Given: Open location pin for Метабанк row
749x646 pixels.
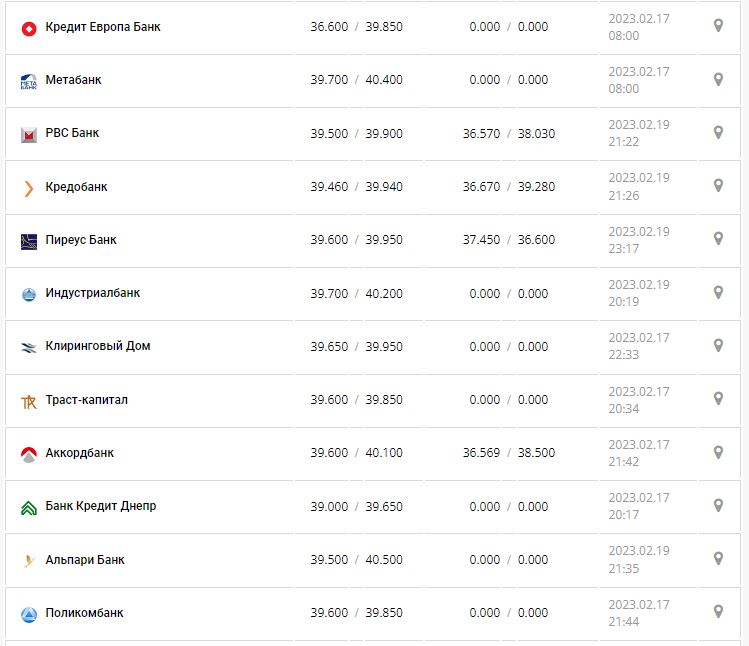Looking at the screenshot, I should coord(717,79).
